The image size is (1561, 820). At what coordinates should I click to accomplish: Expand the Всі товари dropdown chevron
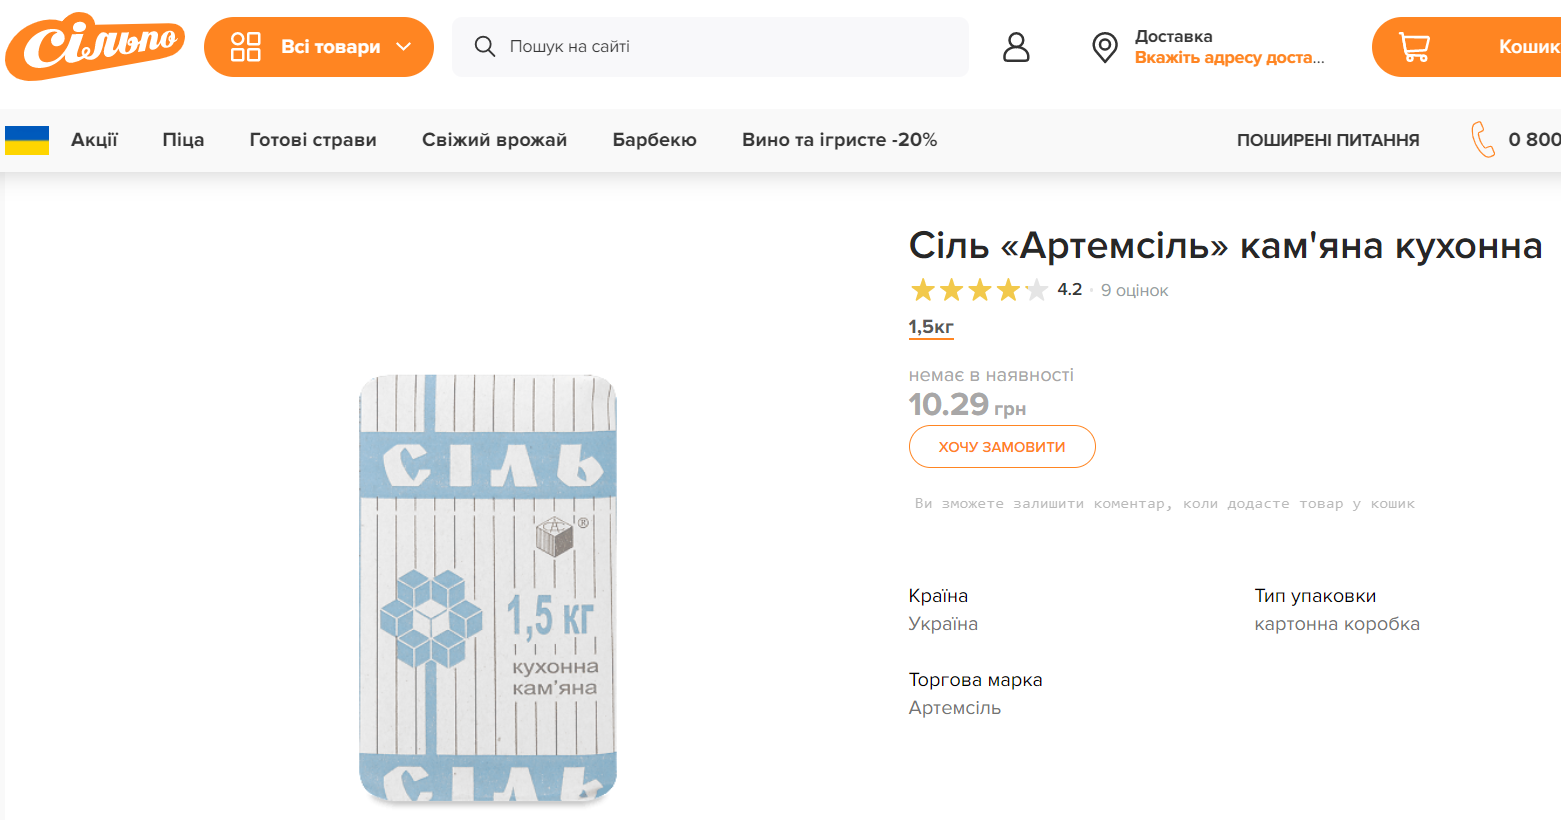click(404, 47)
